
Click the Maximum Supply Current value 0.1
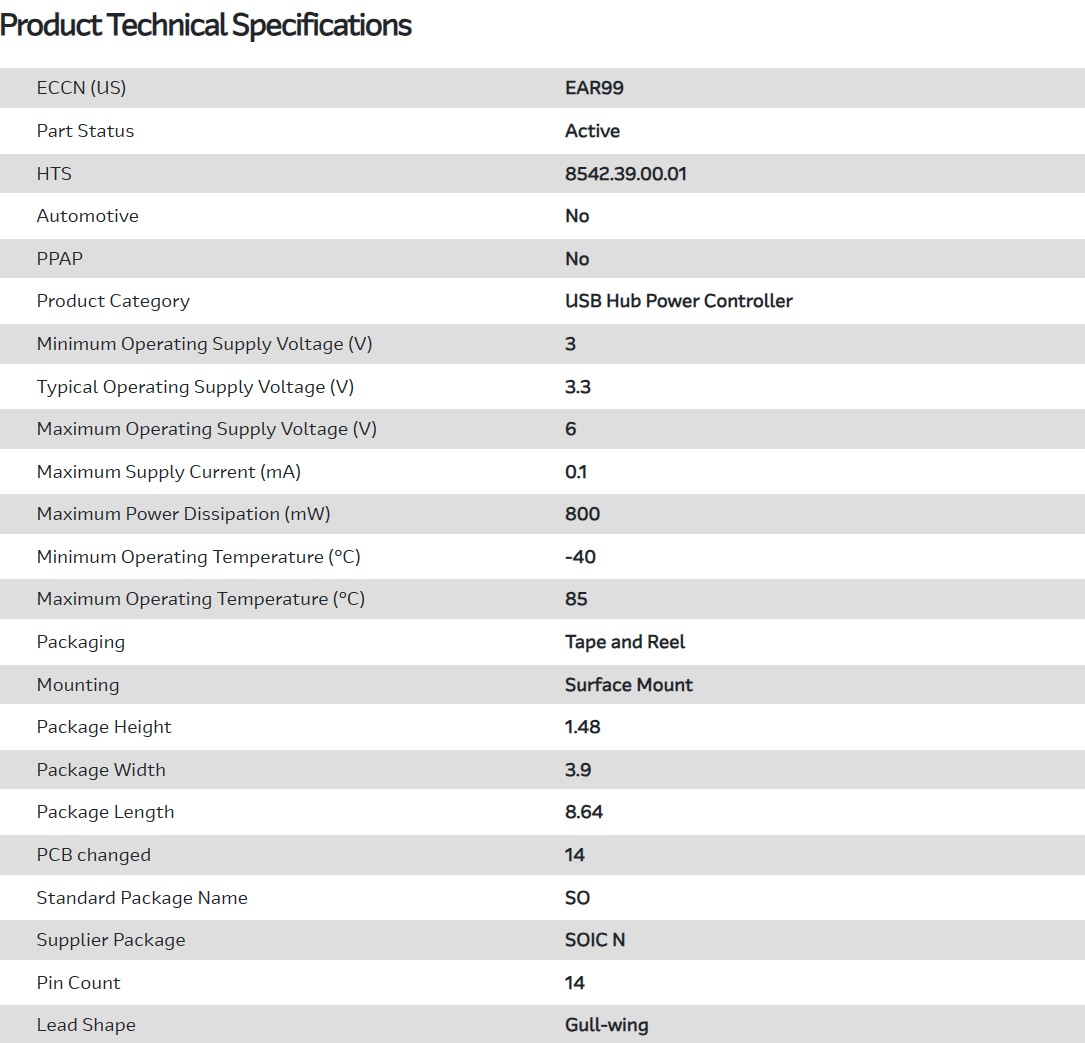[x=576, y=472]
